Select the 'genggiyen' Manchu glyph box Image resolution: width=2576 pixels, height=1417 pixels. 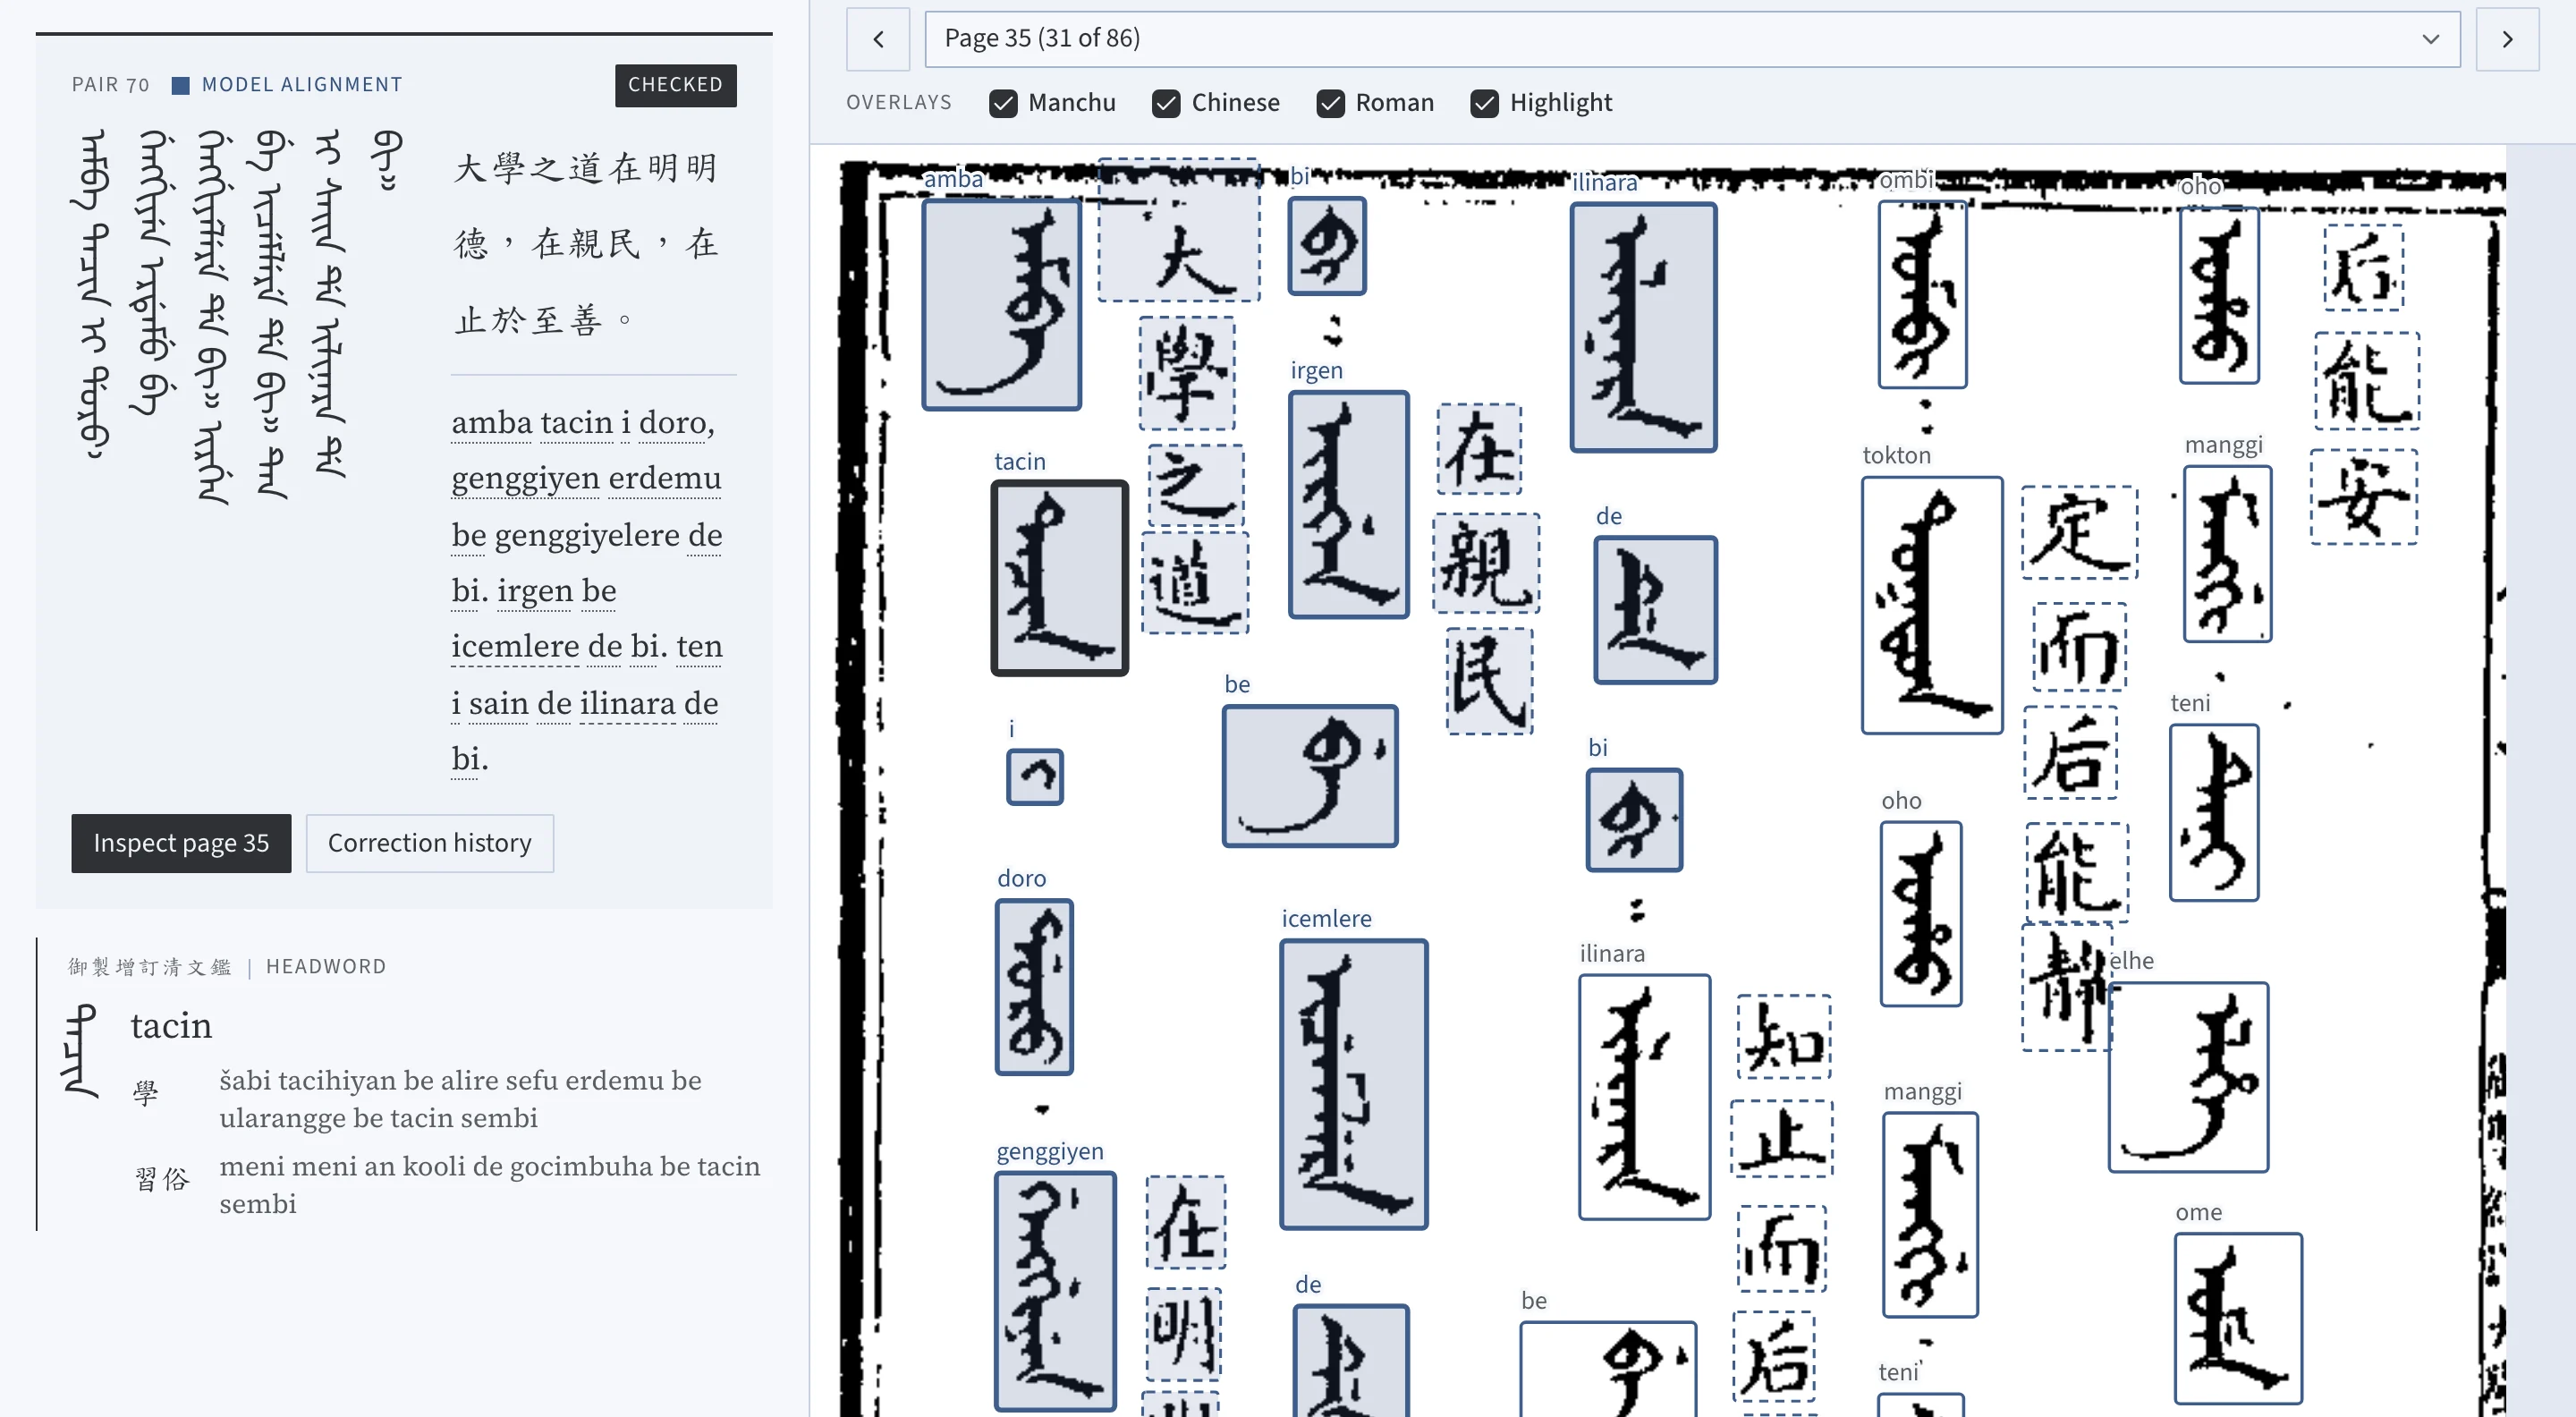click(1055, 1291)
